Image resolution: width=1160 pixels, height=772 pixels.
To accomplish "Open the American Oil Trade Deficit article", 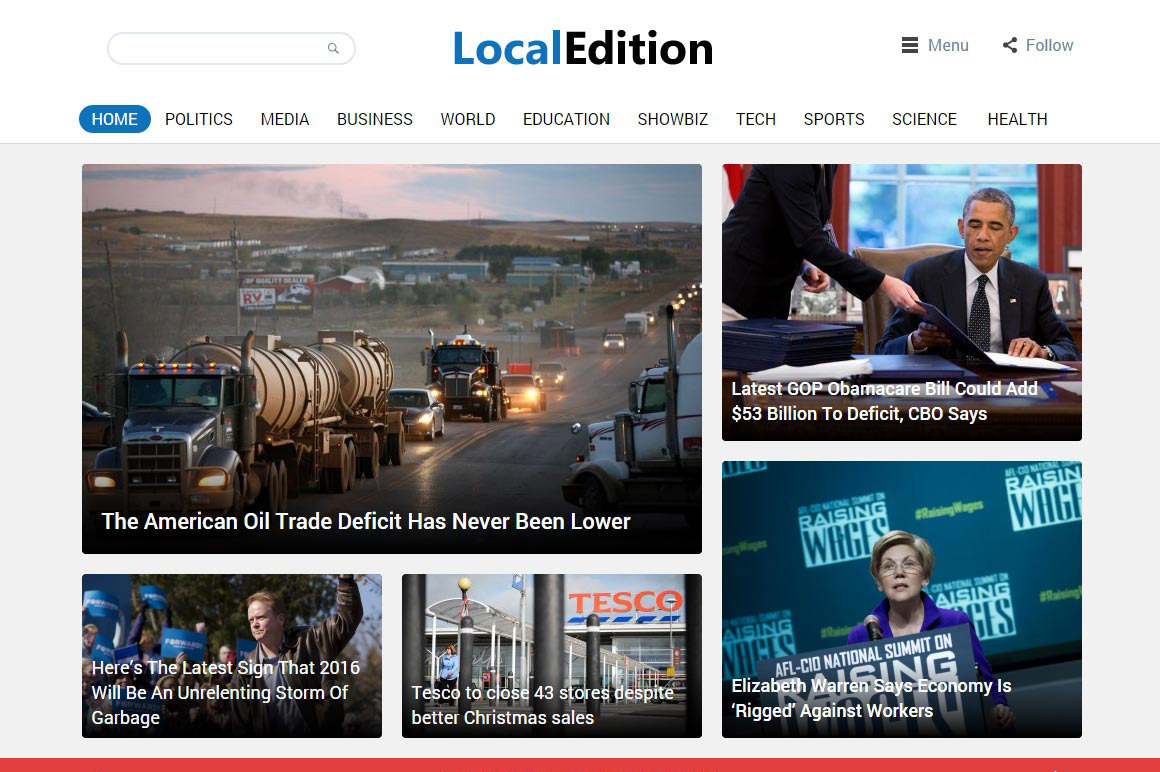I will pos(366,521).
